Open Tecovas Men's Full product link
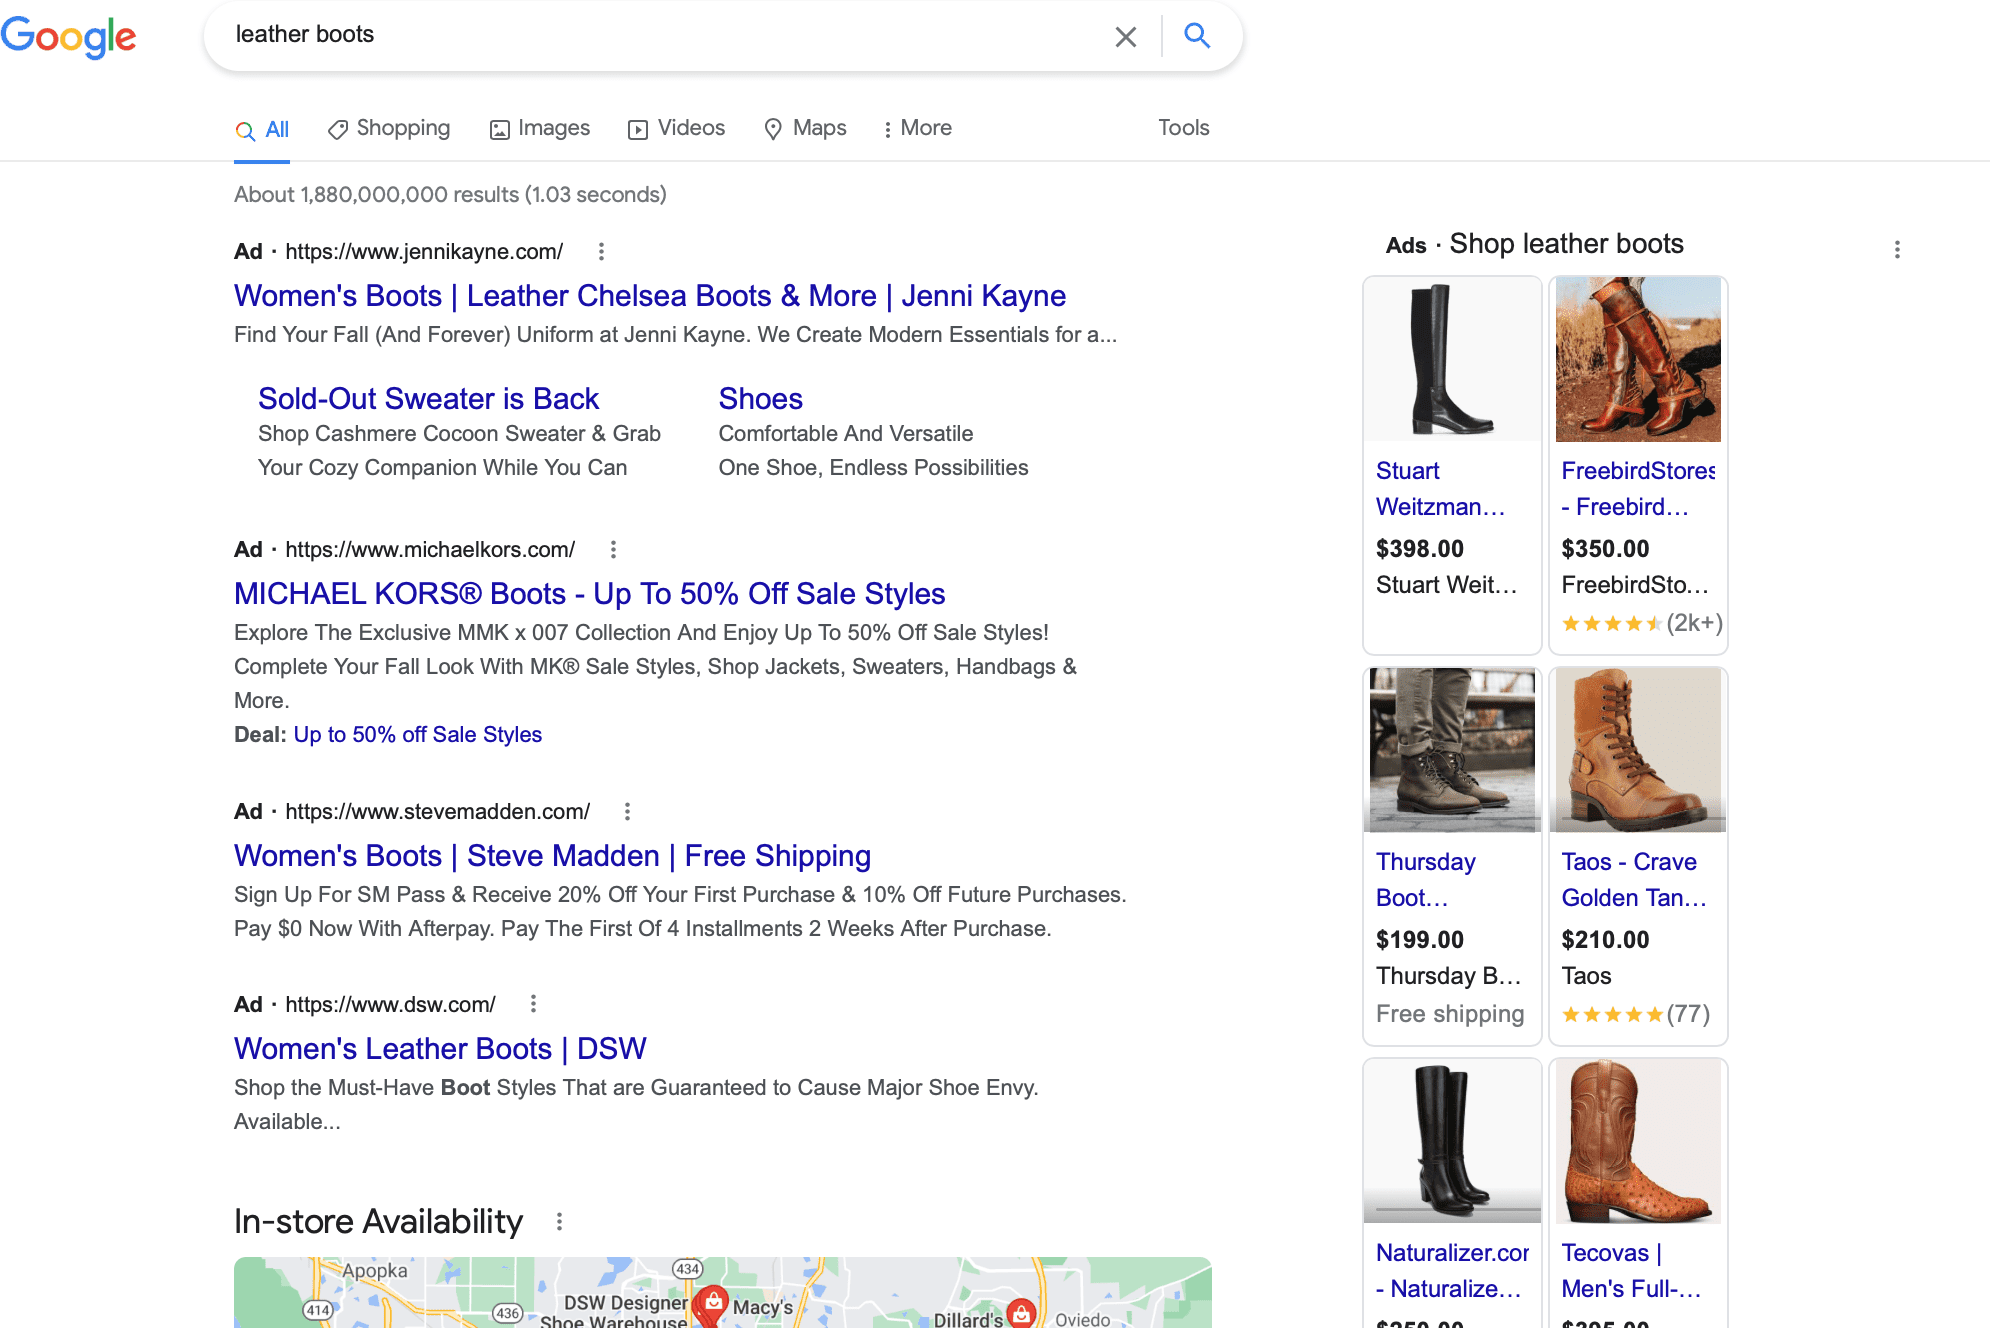The width and height of the screenshot is (1990, 1328). tap(1631, 1271)
